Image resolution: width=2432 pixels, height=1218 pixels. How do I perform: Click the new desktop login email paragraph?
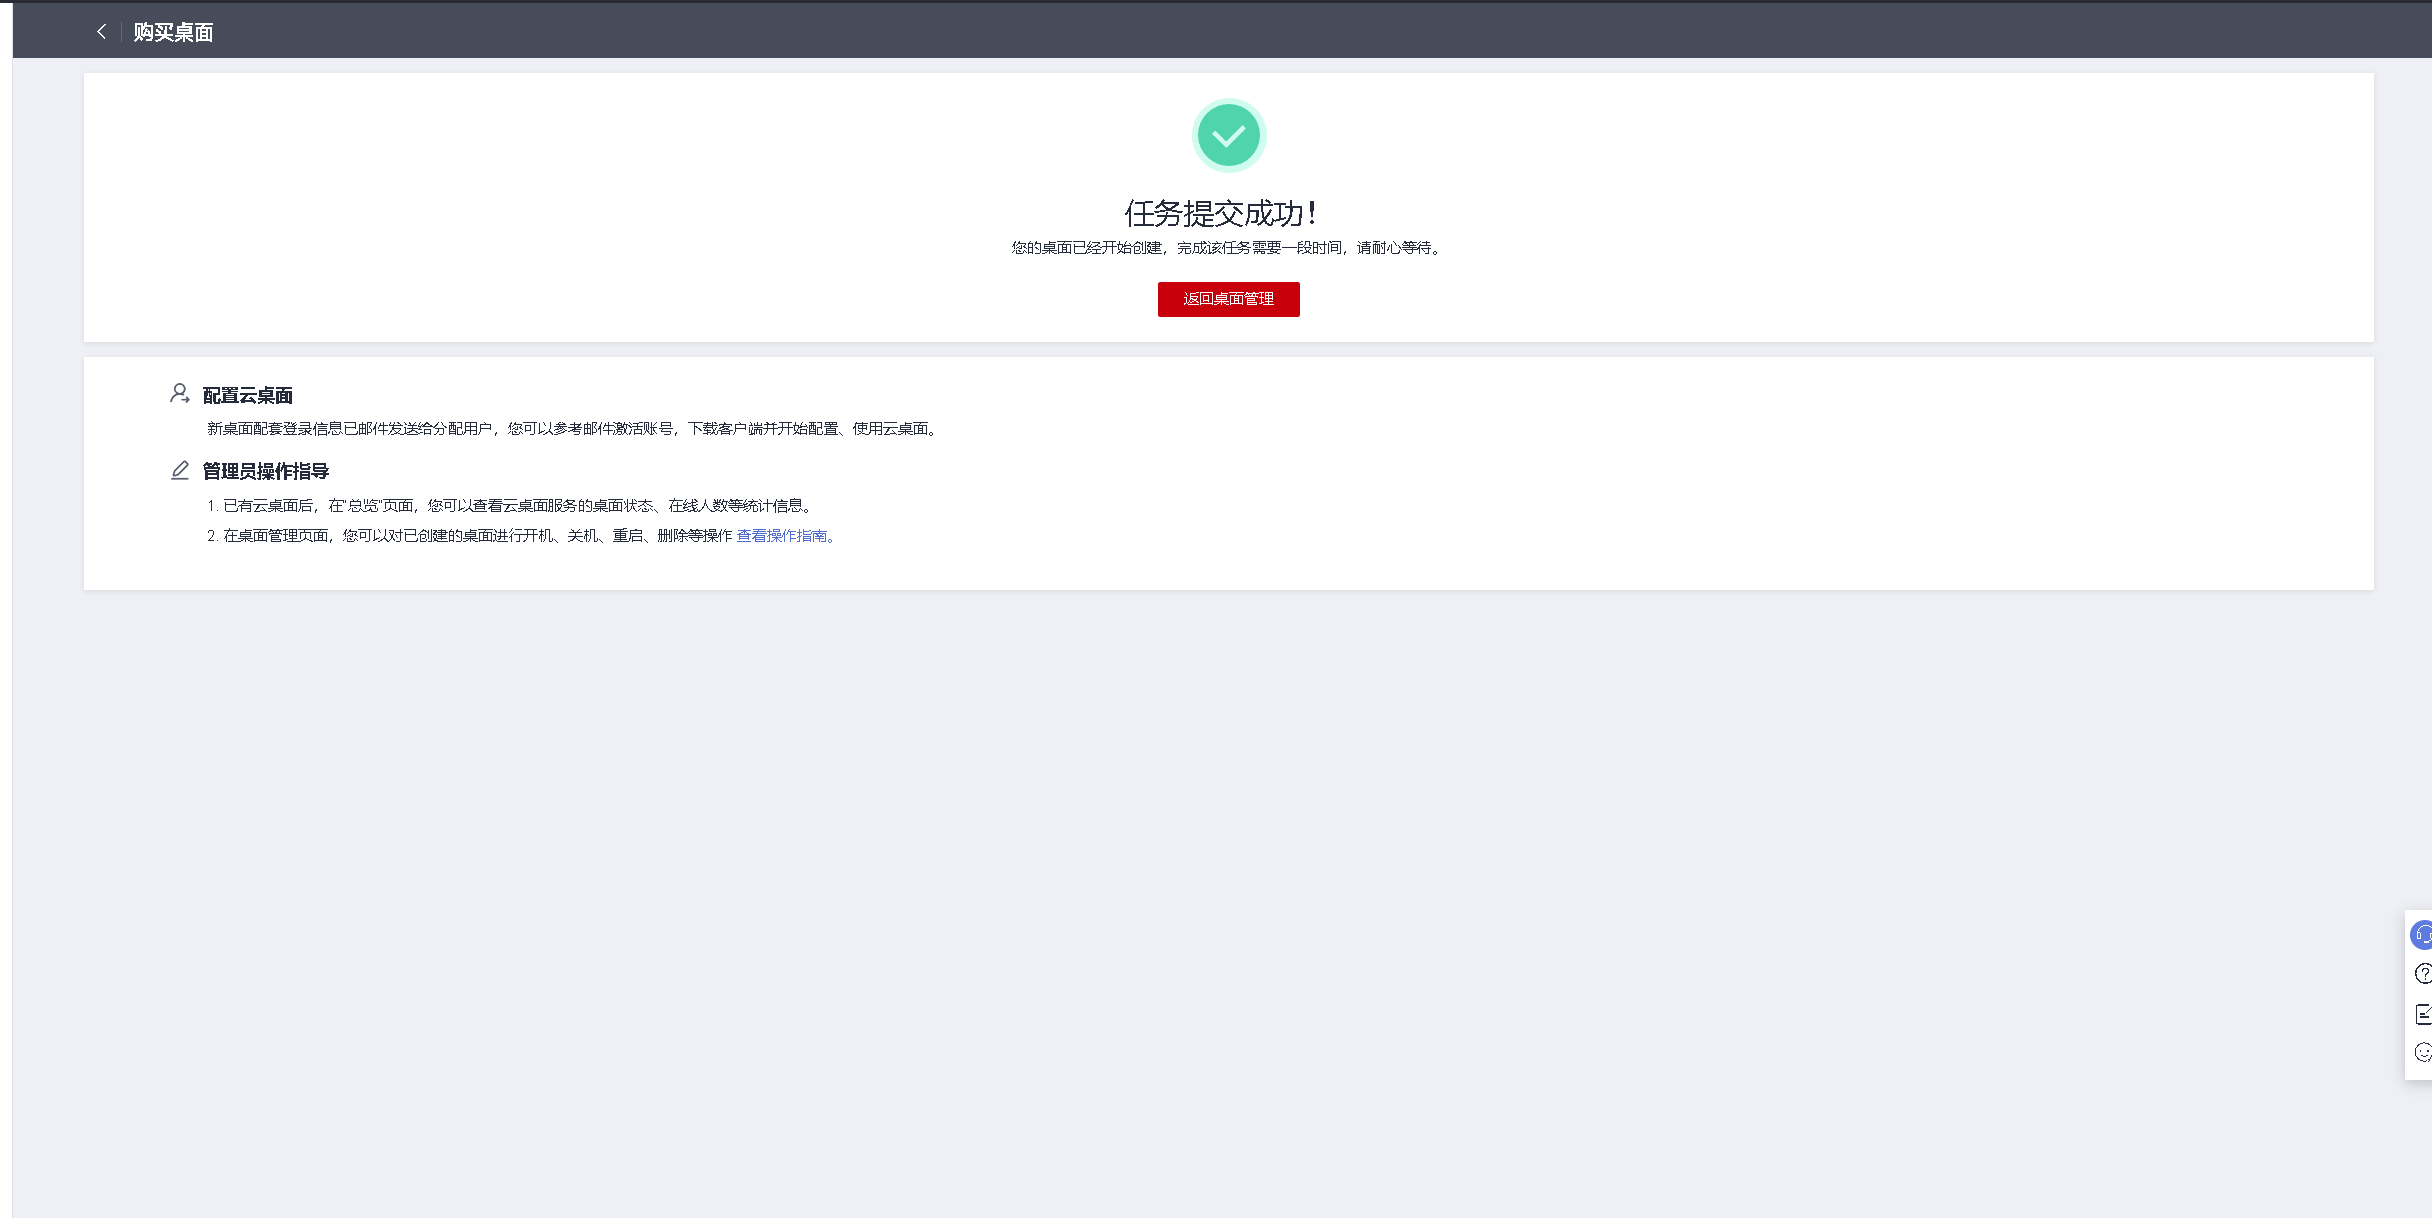(x=572, y=429)
